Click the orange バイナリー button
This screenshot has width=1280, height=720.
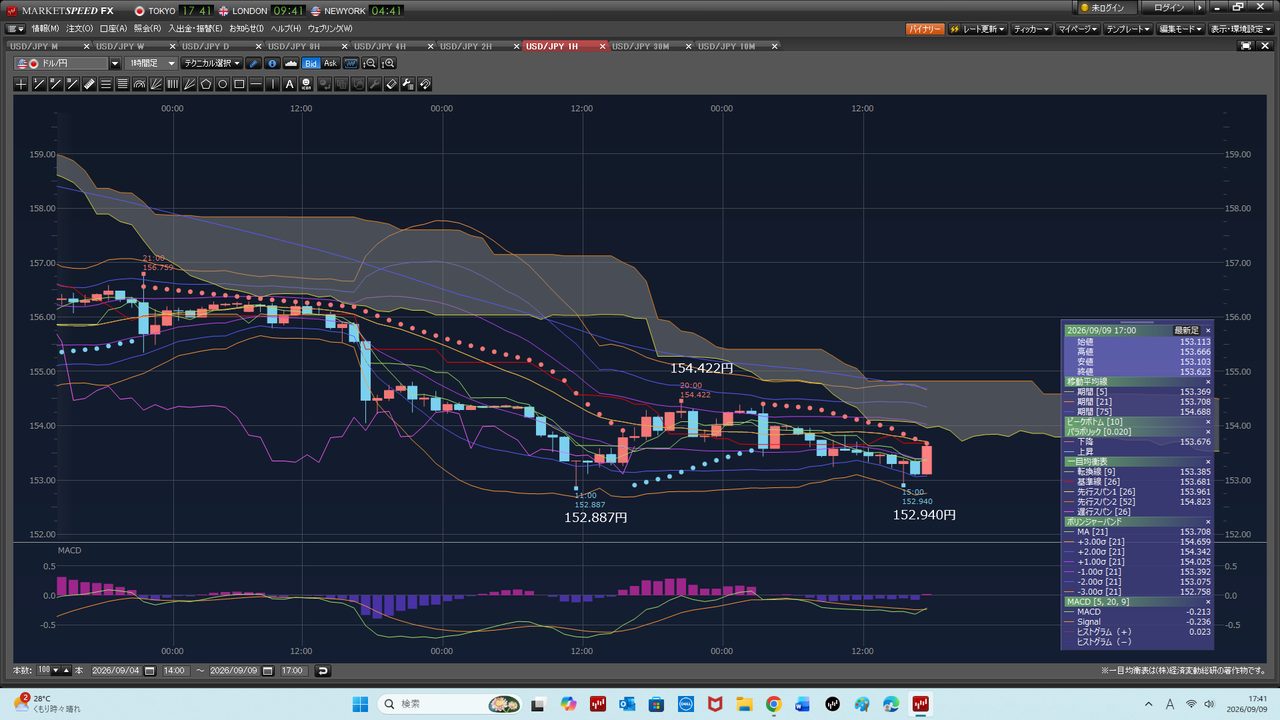(925, 30)
